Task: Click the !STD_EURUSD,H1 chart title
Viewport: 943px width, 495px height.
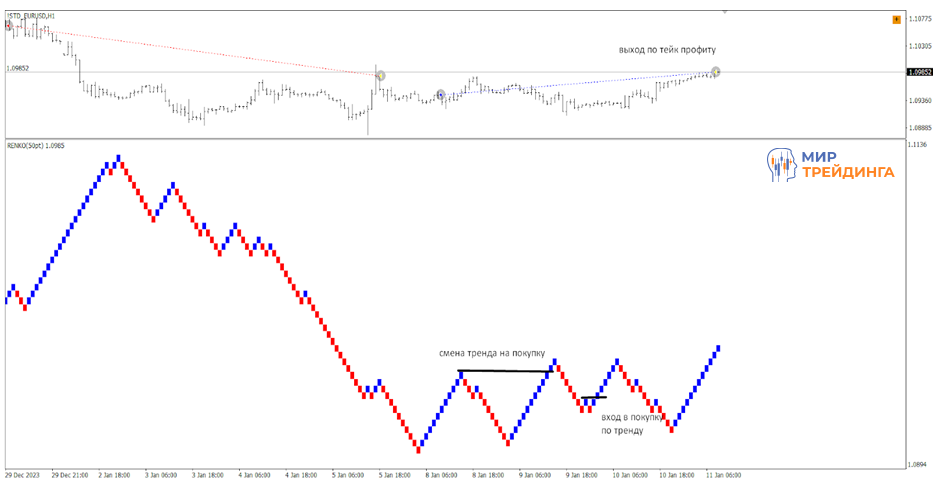Action: pyautogui.click(x=31, y=17)
